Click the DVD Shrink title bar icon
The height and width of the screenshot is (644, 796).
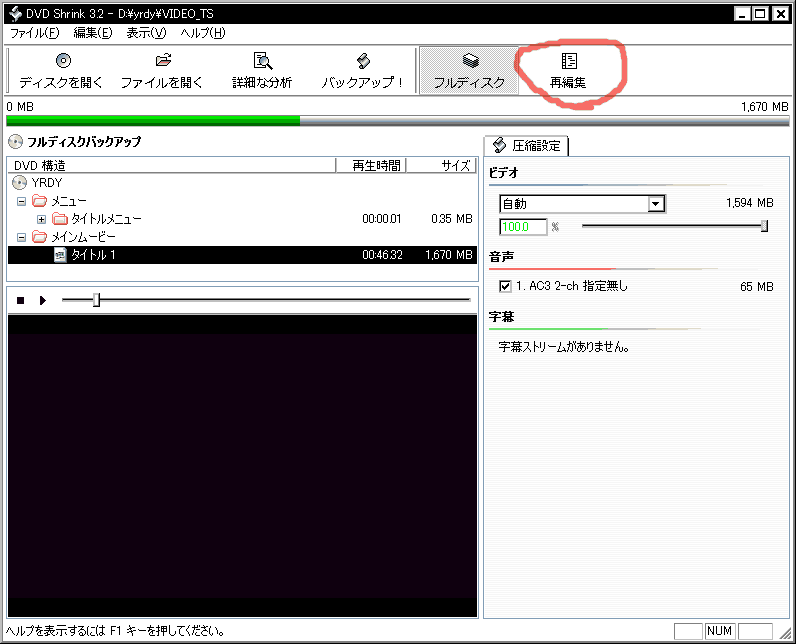pyautogui.click(x=15, y=14)
